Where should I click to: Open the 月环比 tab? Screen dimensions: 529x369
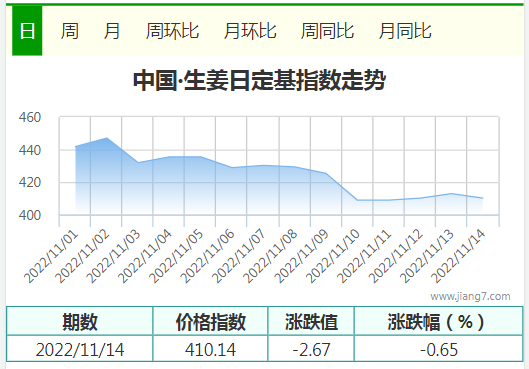(x=250, y=31)
